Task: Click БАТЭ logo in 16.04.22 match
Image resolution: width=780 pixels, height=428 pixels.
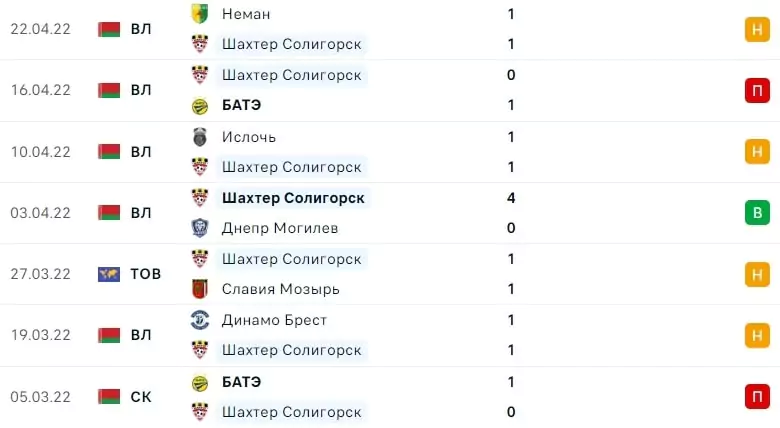Action: [x=200, y=106]
